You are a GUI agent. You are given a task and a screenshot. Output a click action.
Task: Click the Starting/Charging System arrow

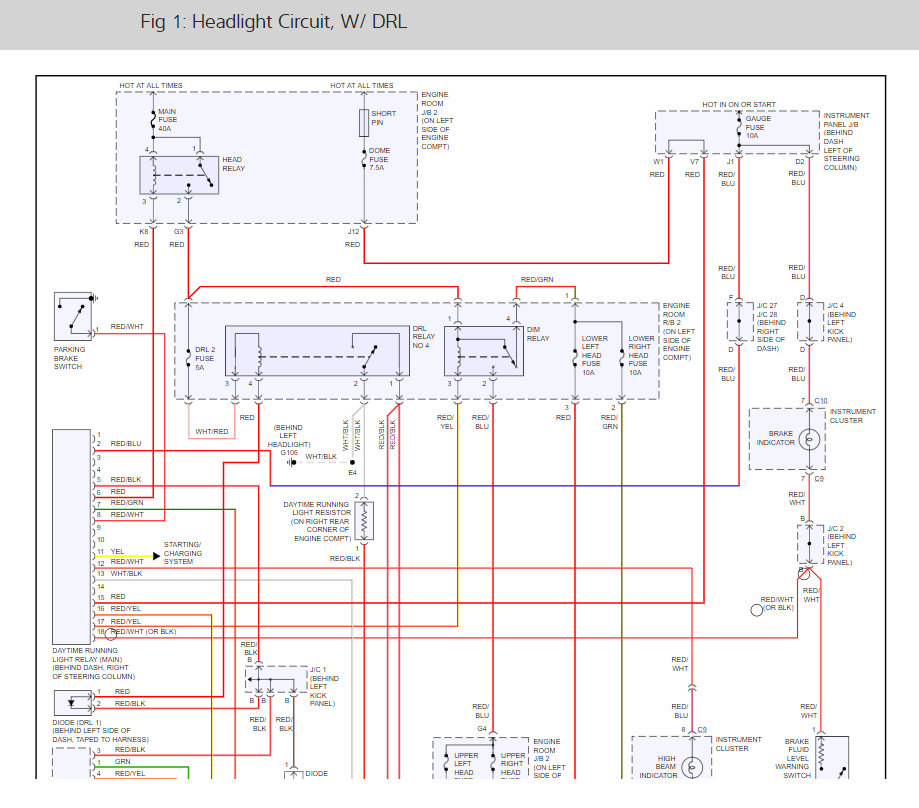pyautogui.click(x=156, y=555)
